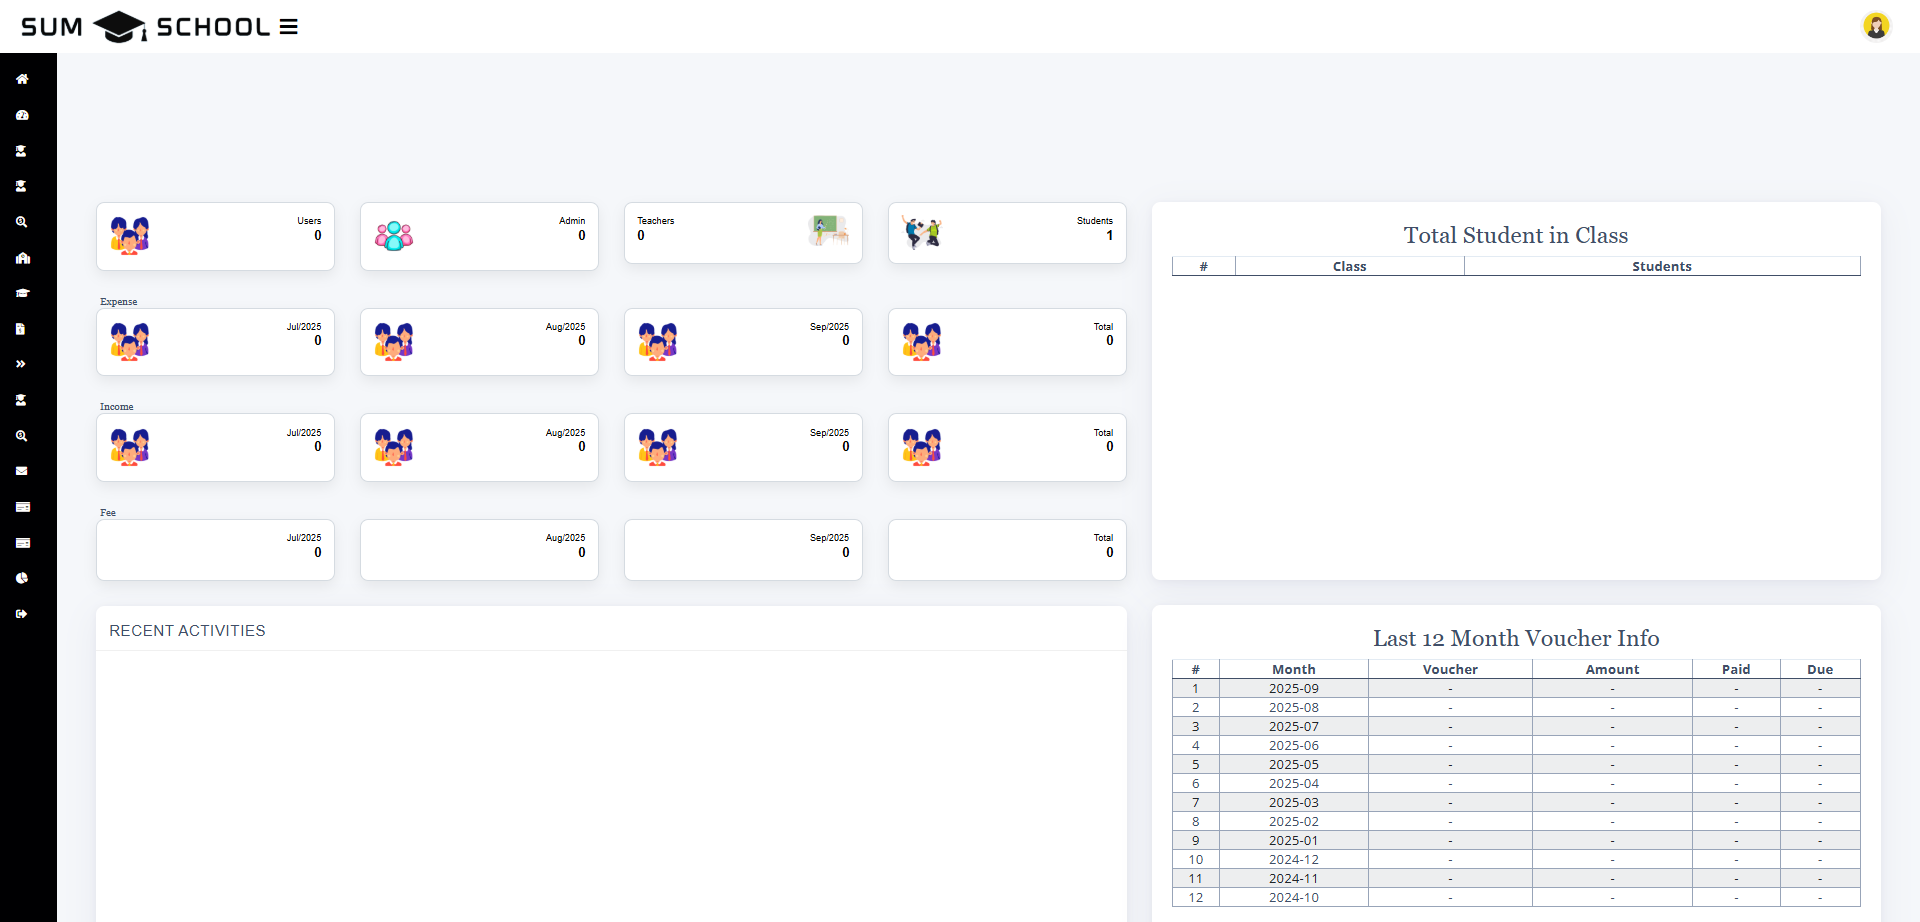Open the students section via student icon
Screen dimensions: 1920x922
pyautogui.click(x=22, y=151)
